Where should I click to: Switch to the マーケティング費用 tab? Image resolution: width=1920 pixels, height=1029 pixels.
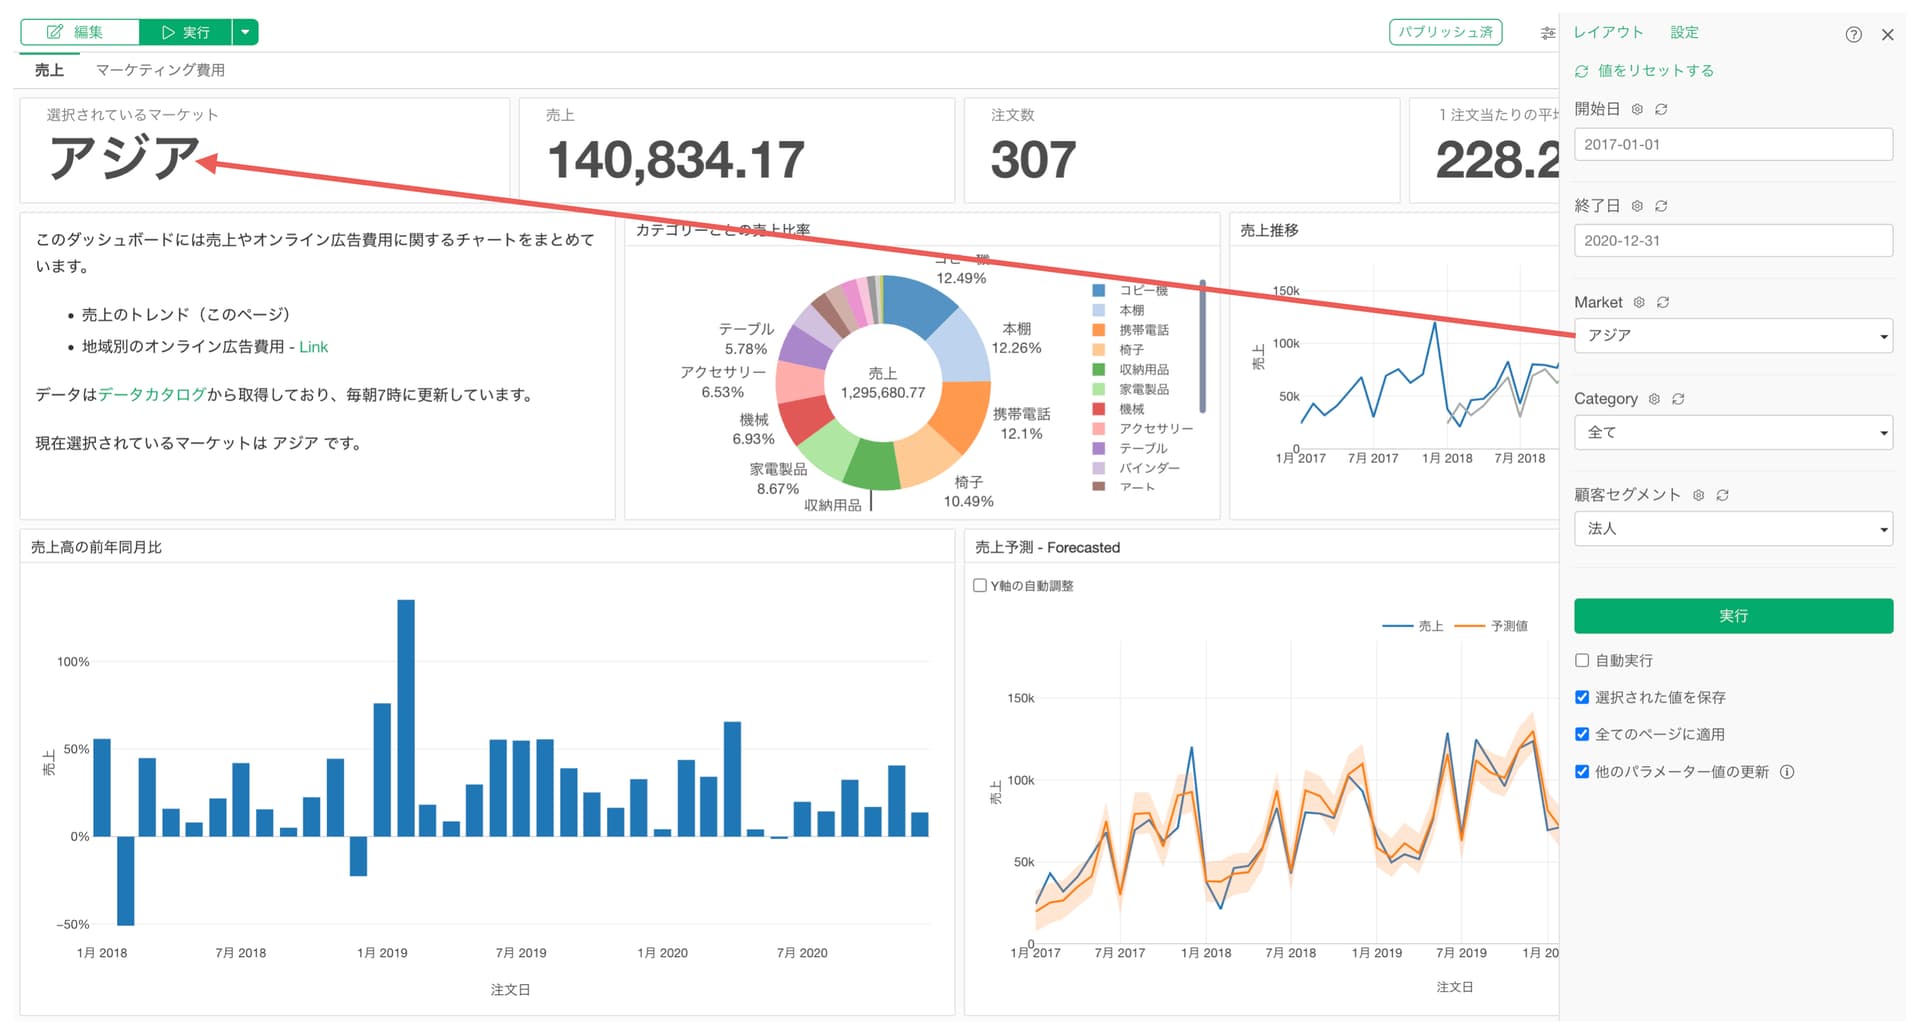click(160, 70)
